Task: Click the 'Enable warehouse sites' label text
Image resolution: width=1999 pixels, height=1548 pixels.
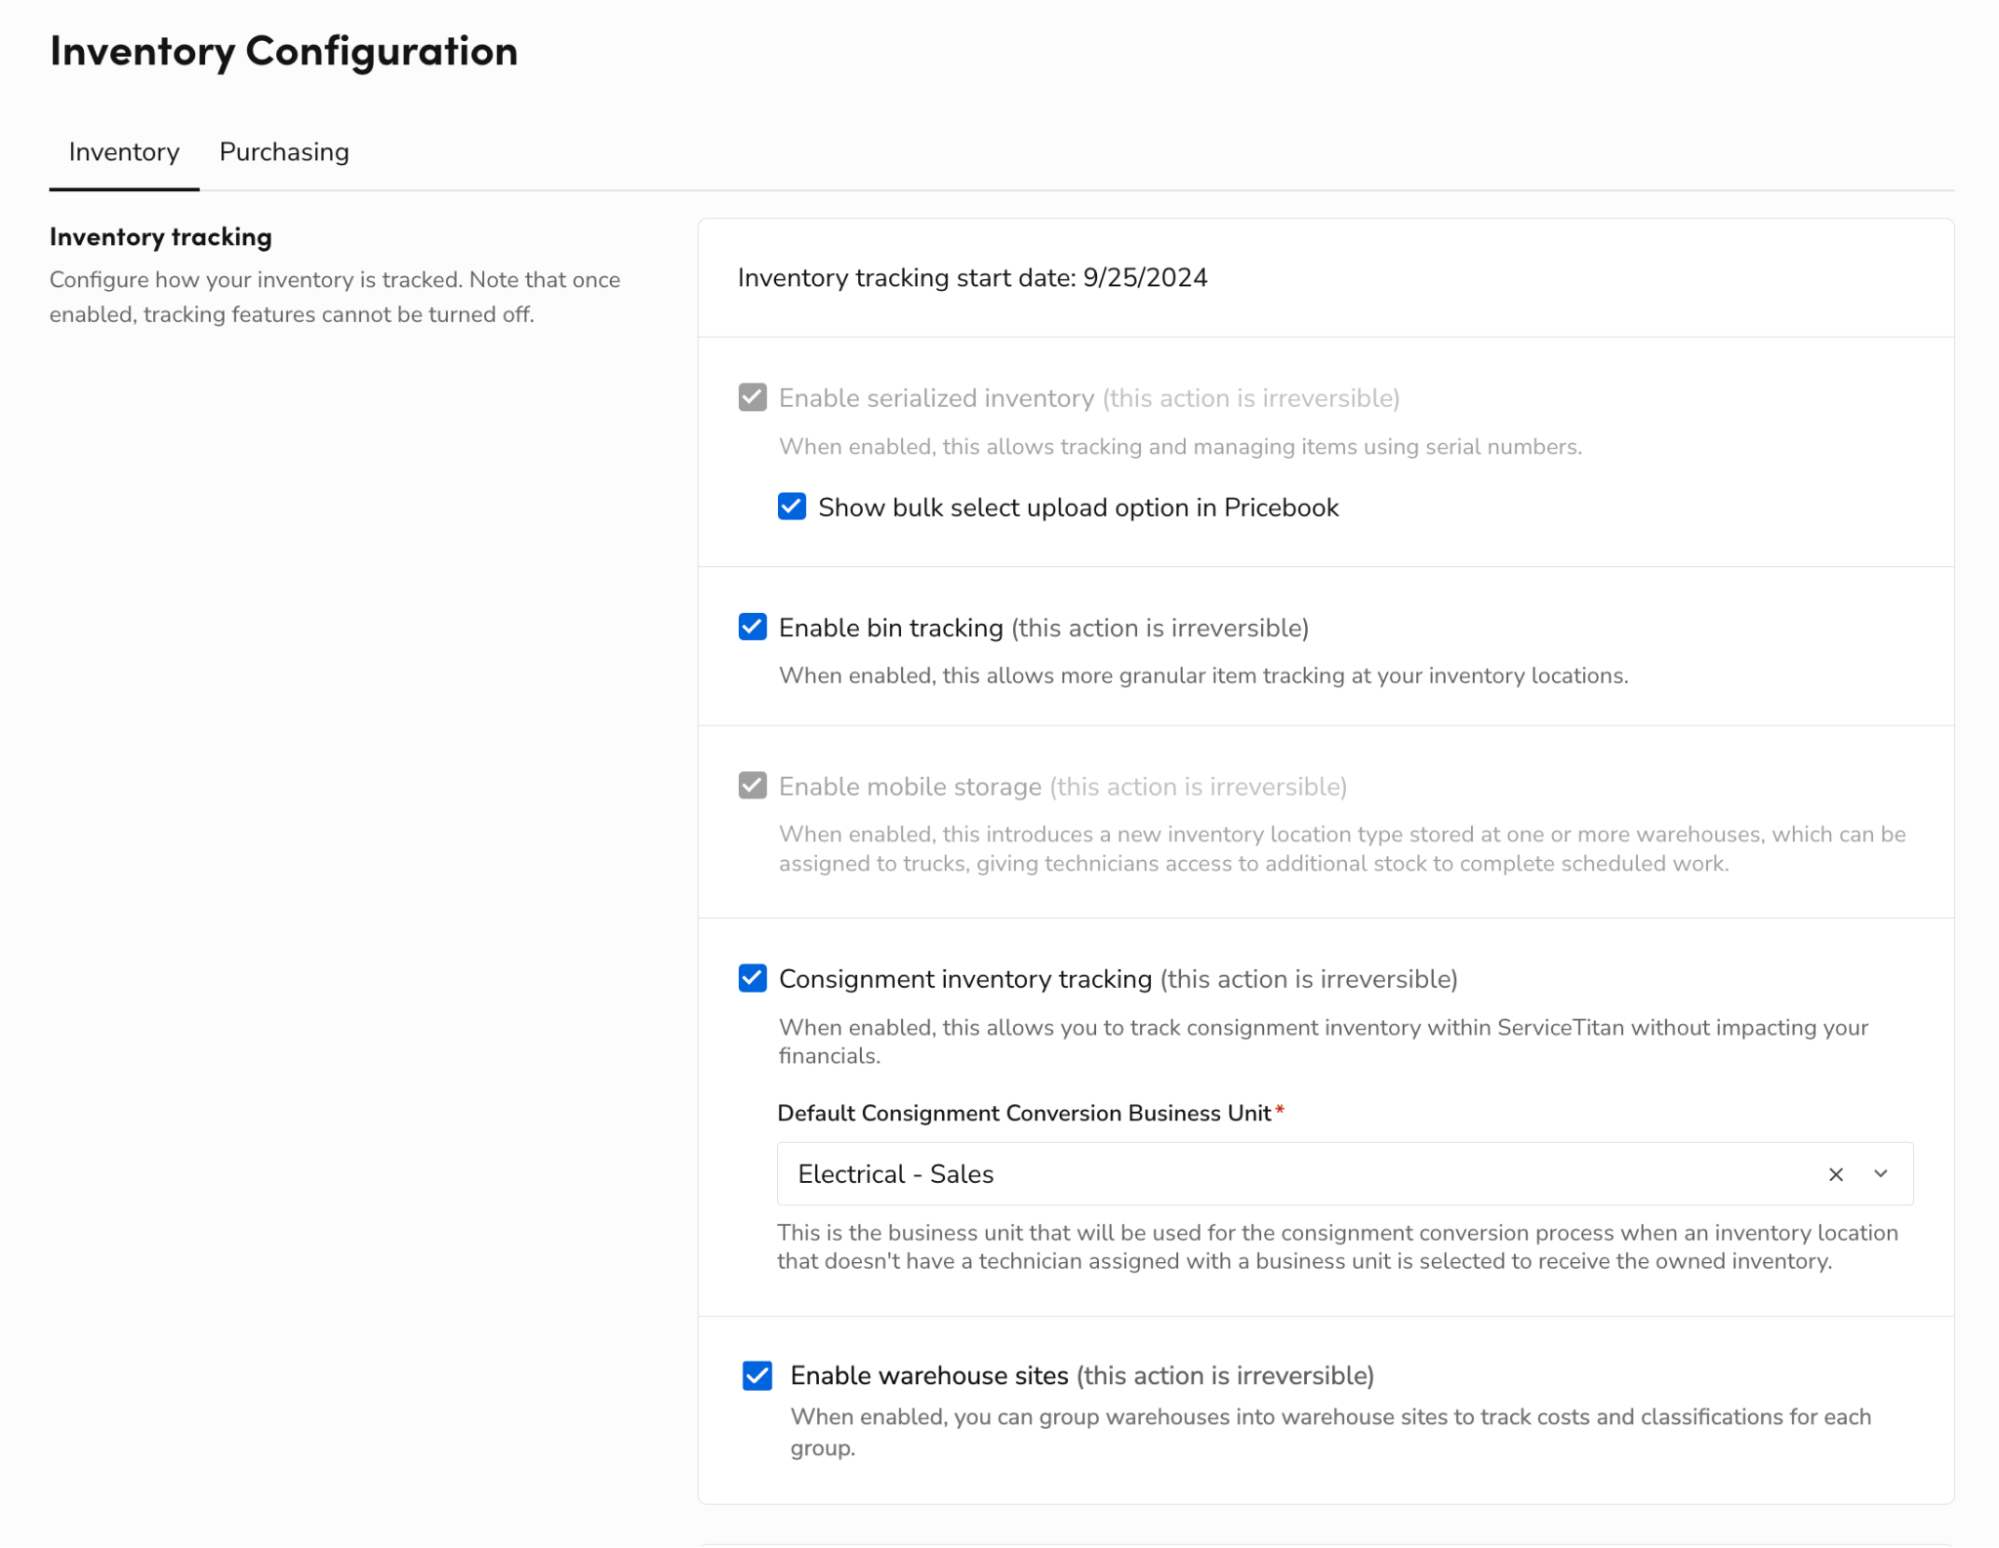Action: pyautogui.click(x=929, y=1376)
